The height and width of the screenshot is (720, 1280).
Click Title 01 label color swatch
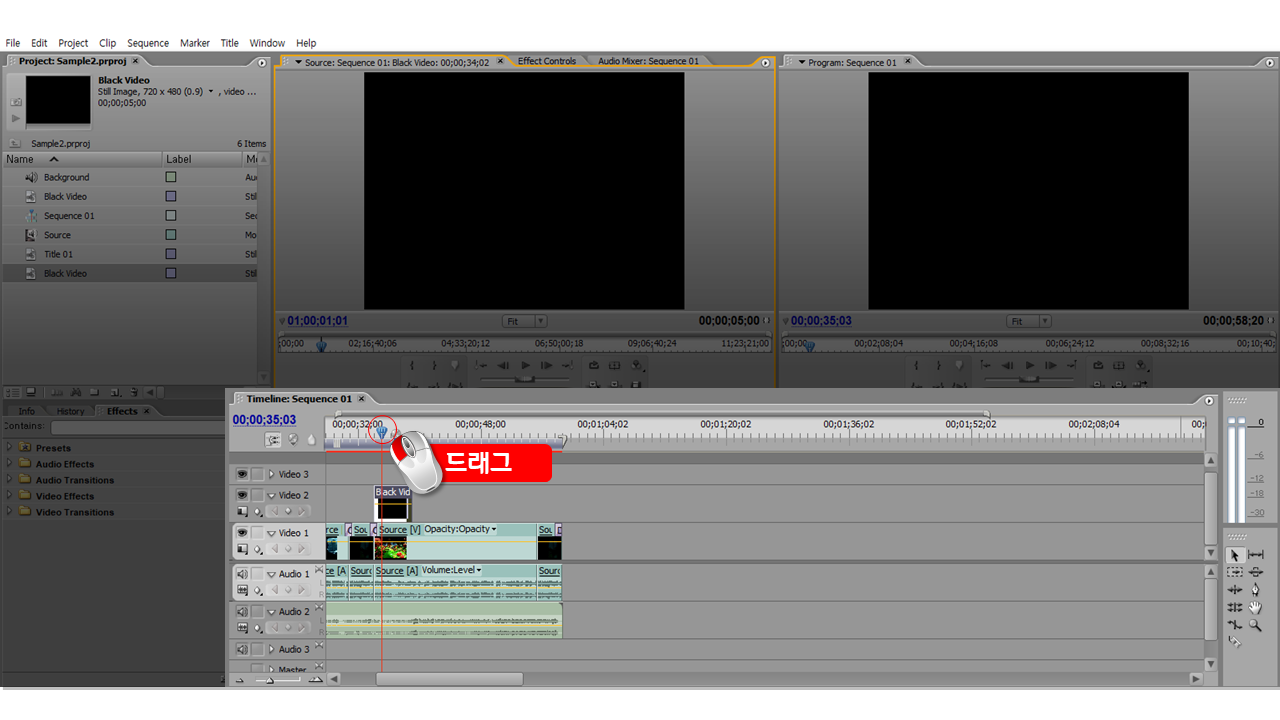(x=171, y=254)
